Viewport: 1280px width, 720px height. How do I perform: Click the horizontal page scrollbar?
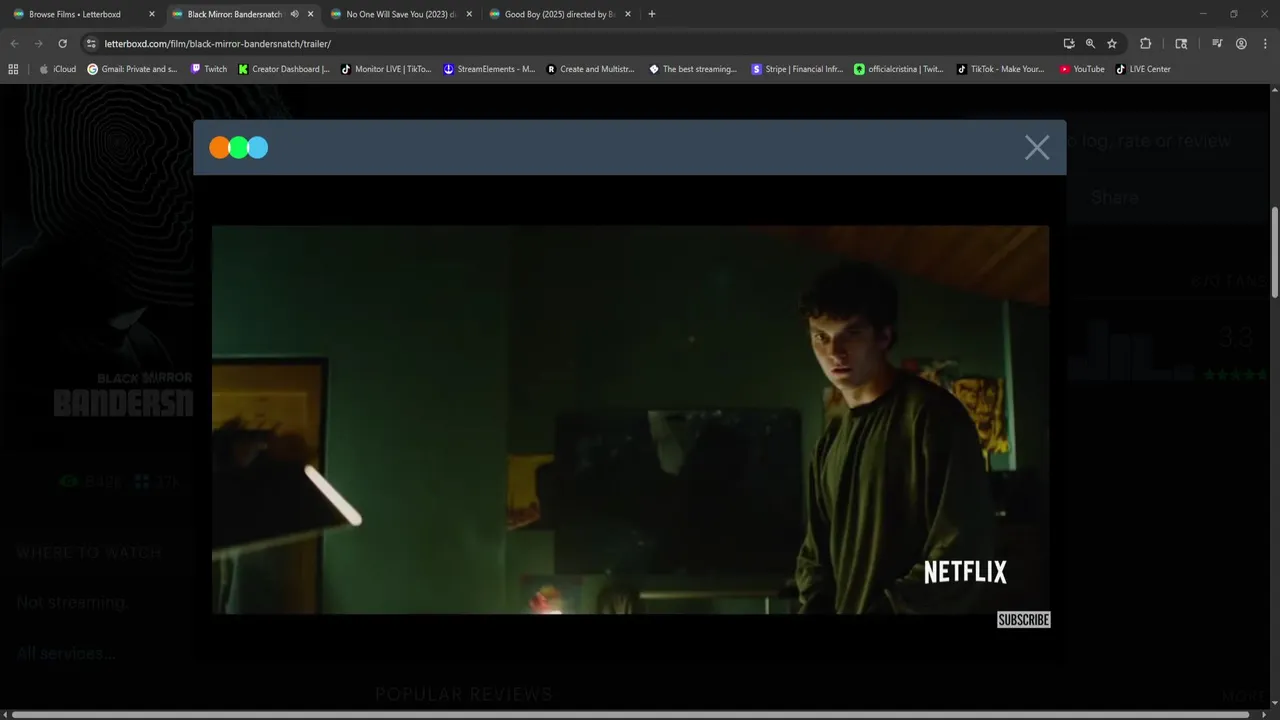click(631, 715)
